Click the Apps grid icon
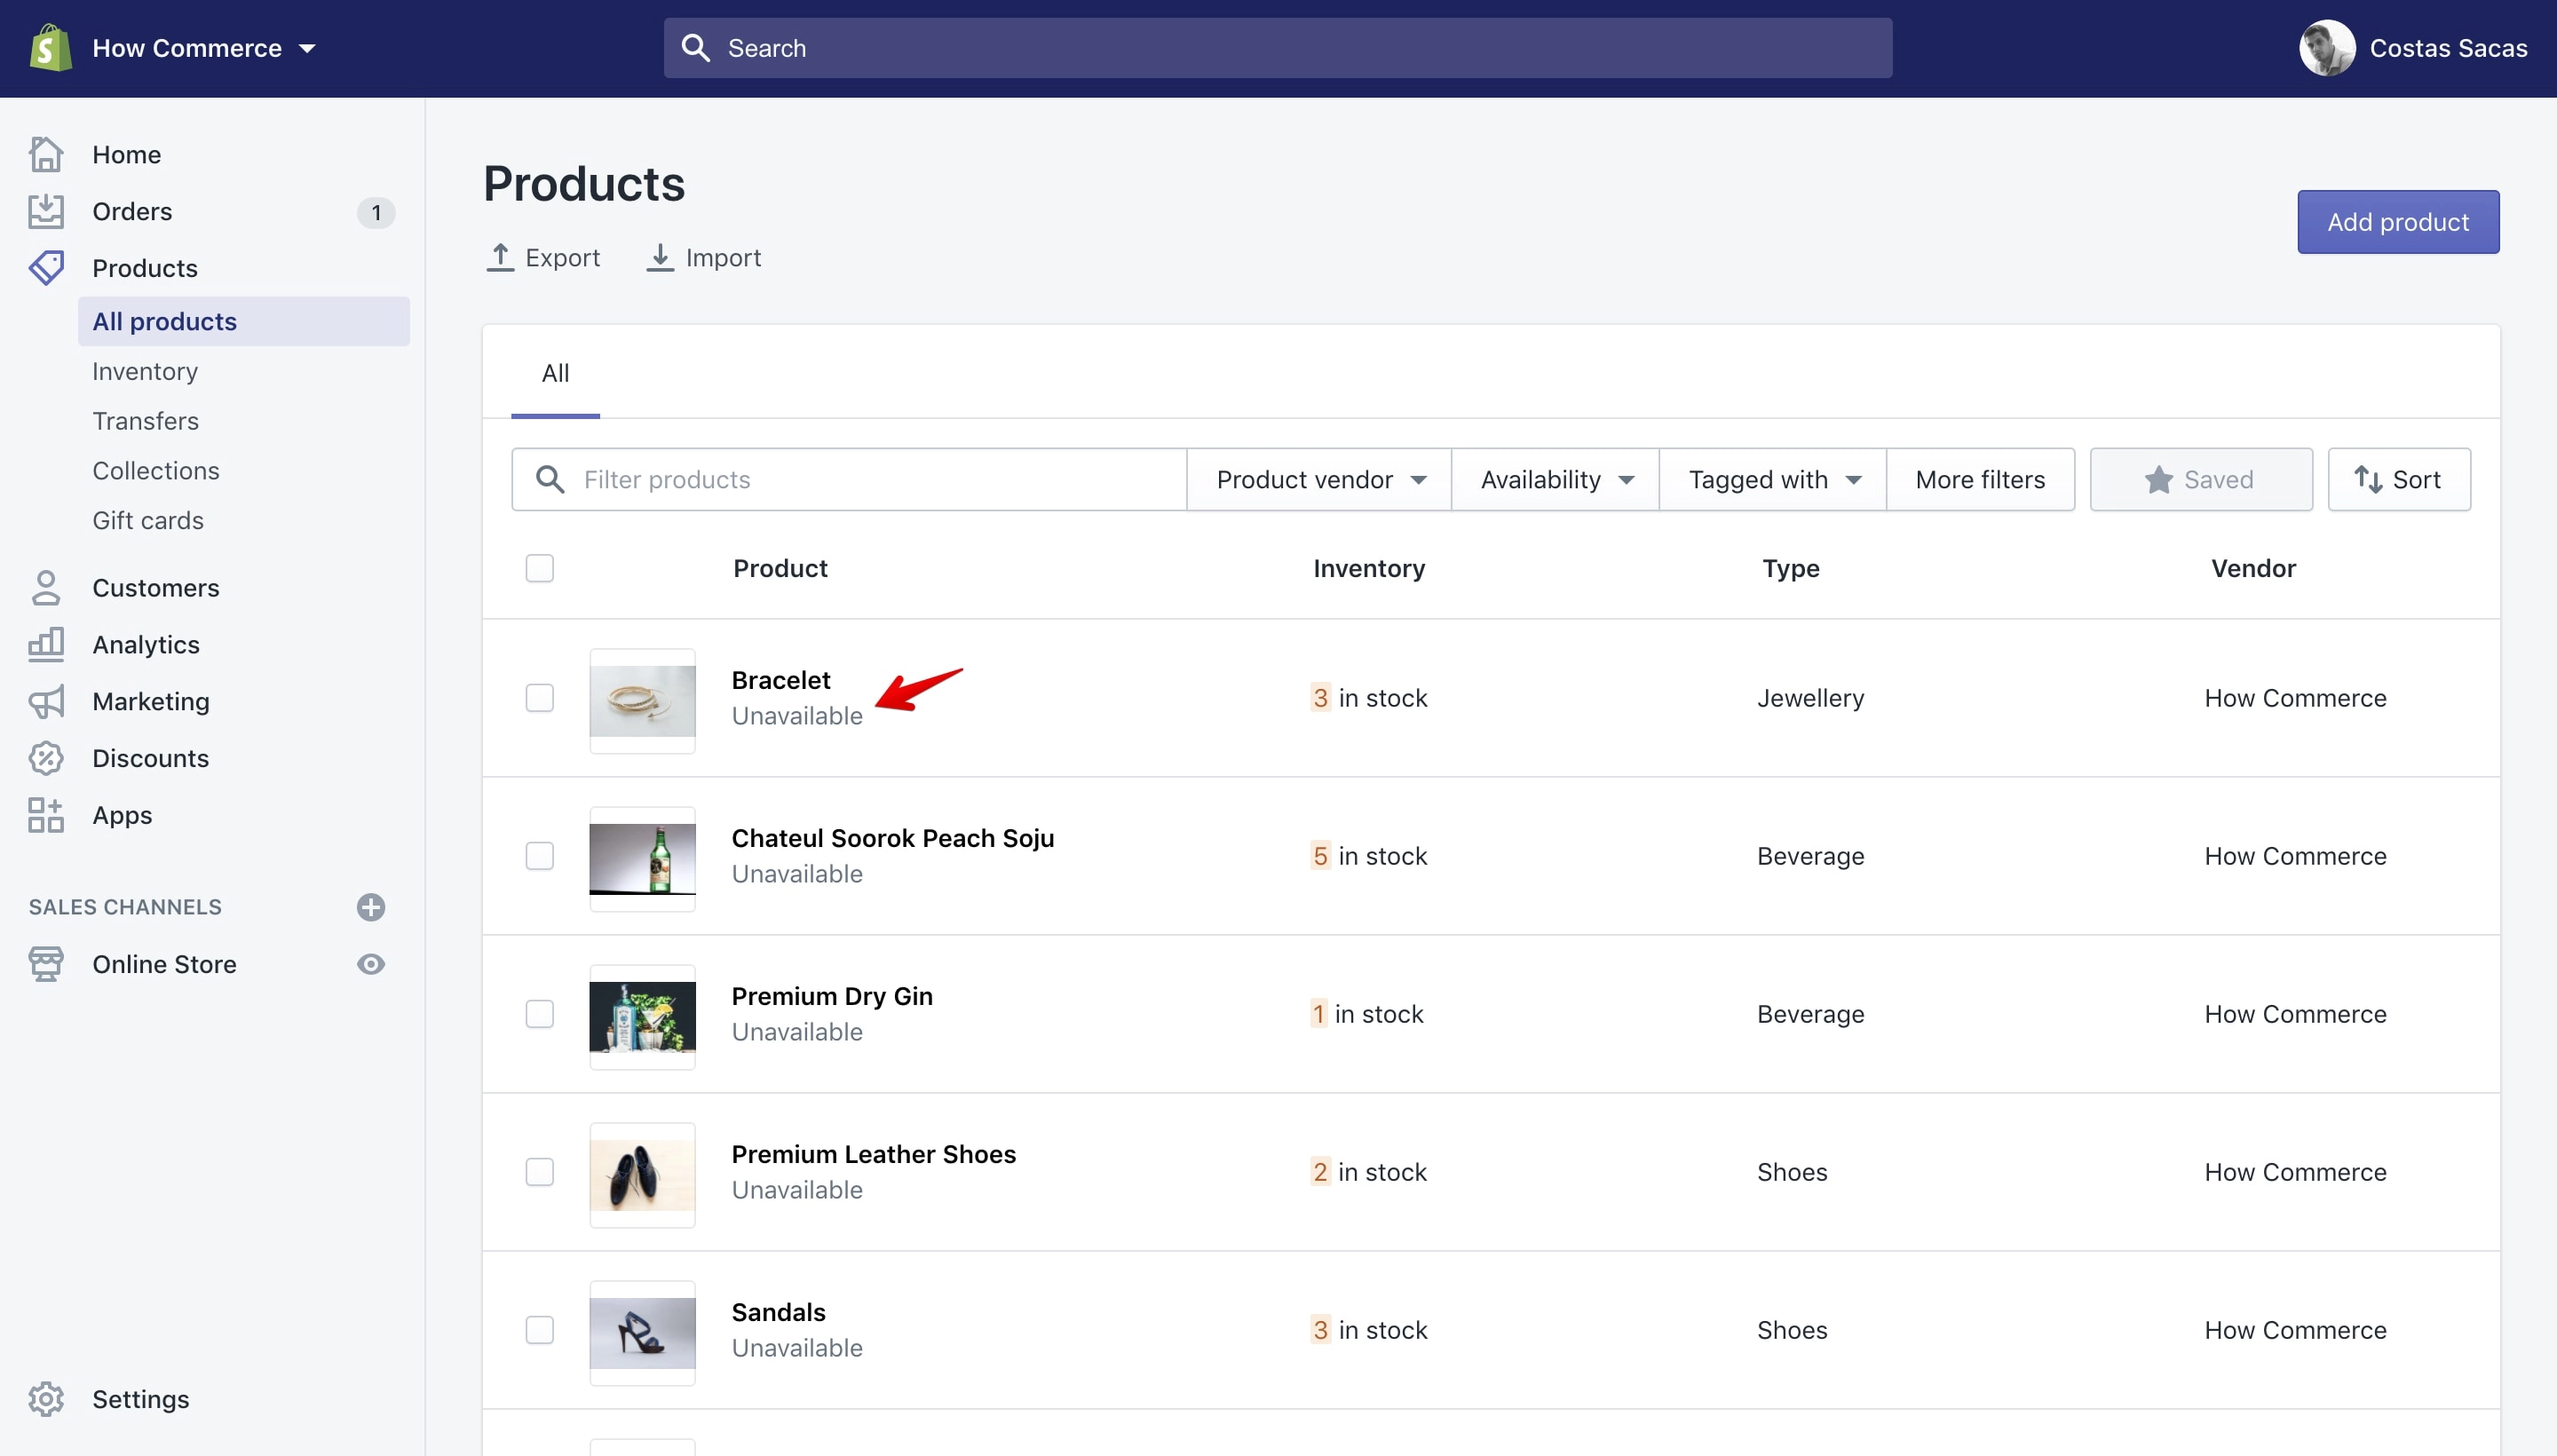 [x=46, y=815]
